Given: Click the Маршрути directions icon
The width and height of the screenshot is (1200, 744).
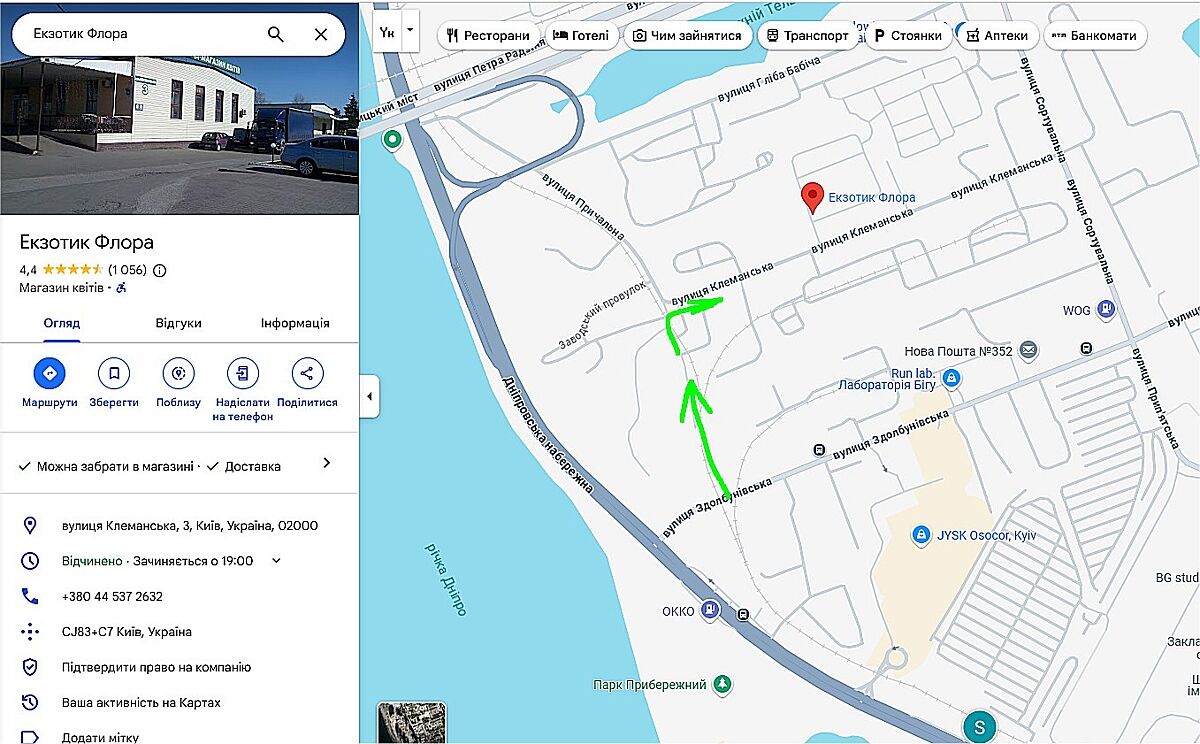Looking at the screenshot, I should pos(49,374).
